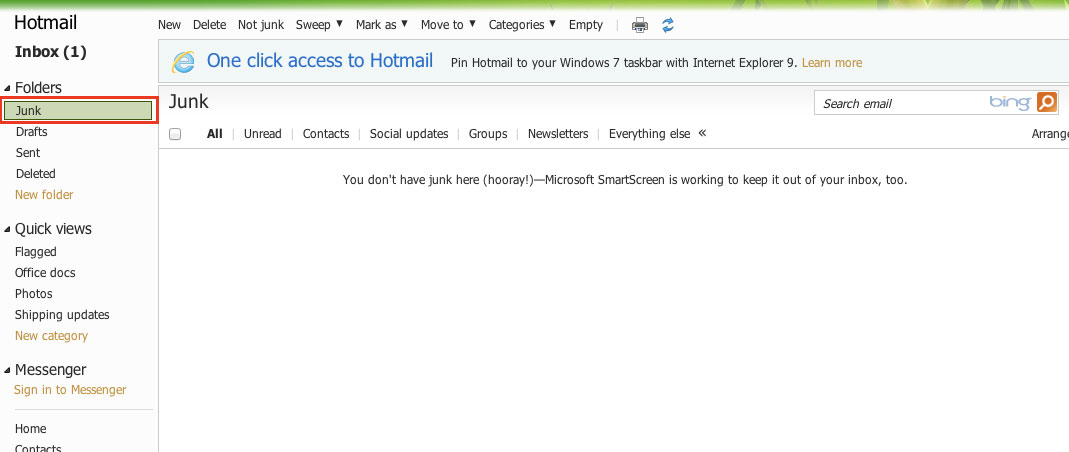Follow the Learn more link
This screenshot has width=1069, height=452.
pos(832,63)
